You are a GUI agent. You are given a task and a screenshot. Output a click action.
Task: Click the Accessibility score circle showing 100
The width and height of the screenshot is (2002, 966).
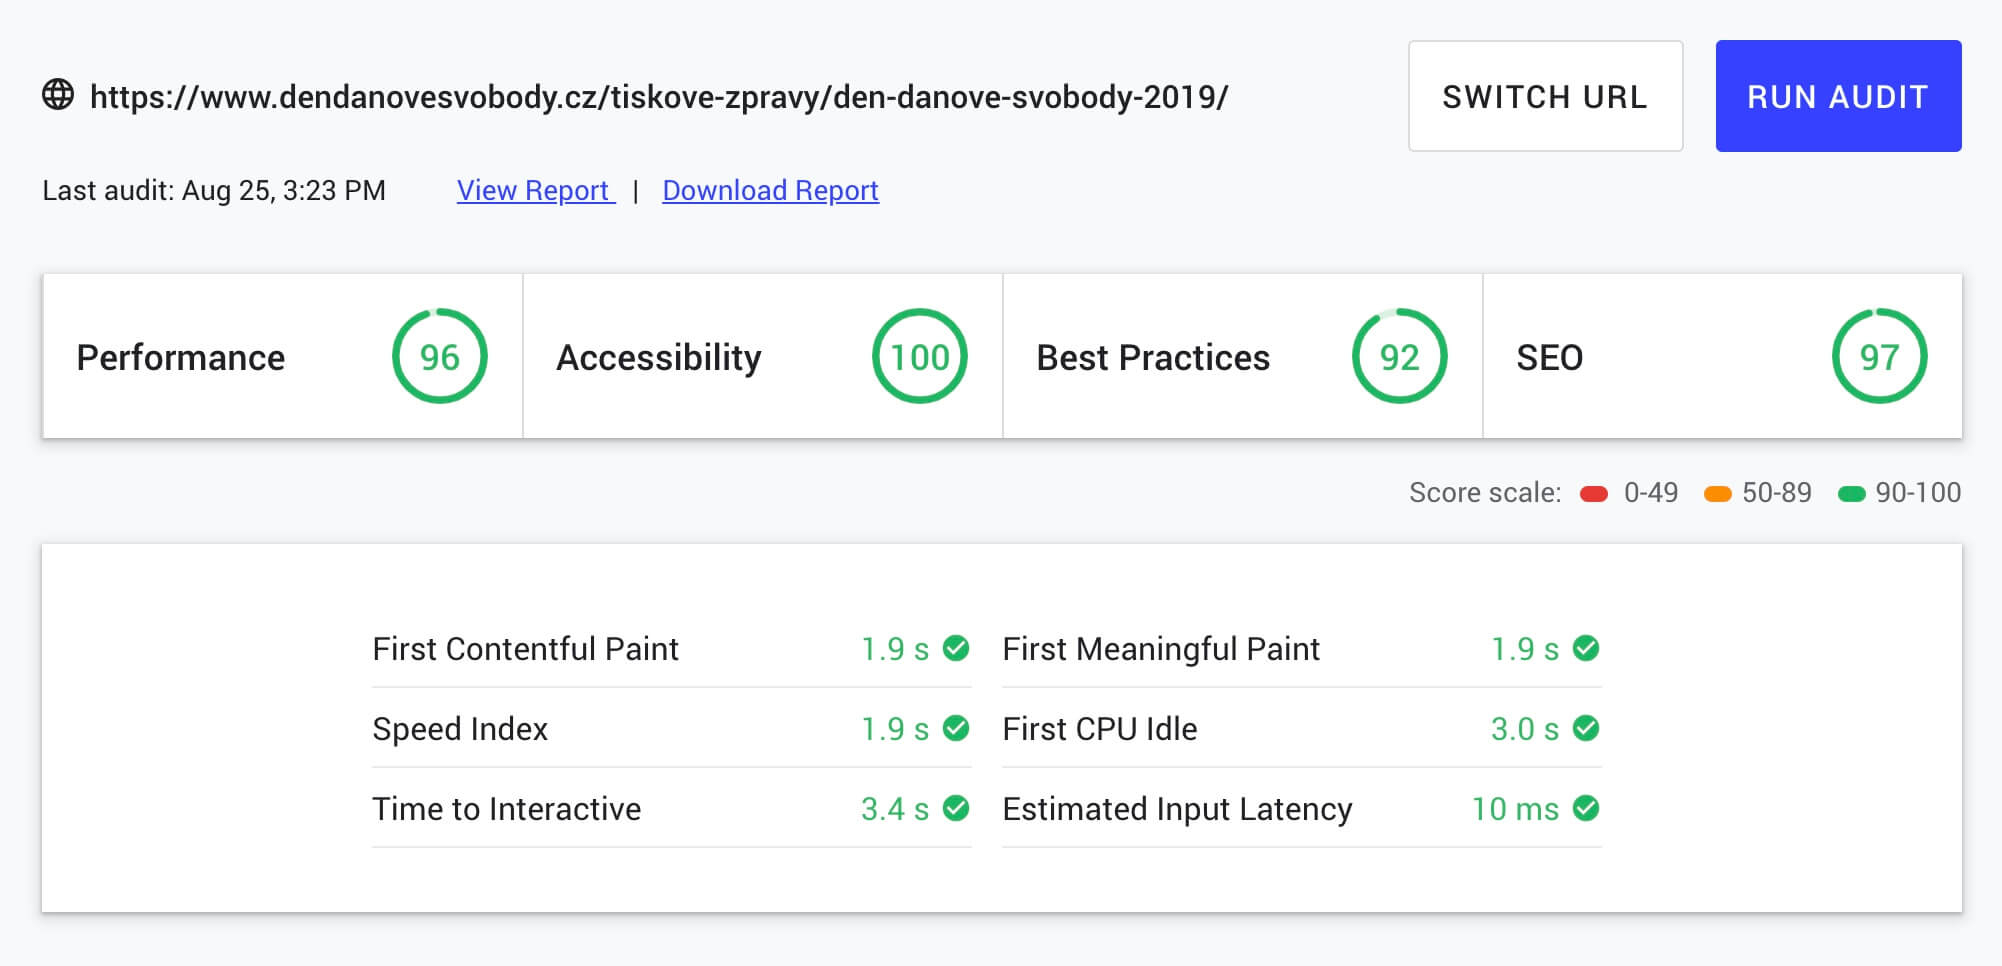[x=919, y=356]
